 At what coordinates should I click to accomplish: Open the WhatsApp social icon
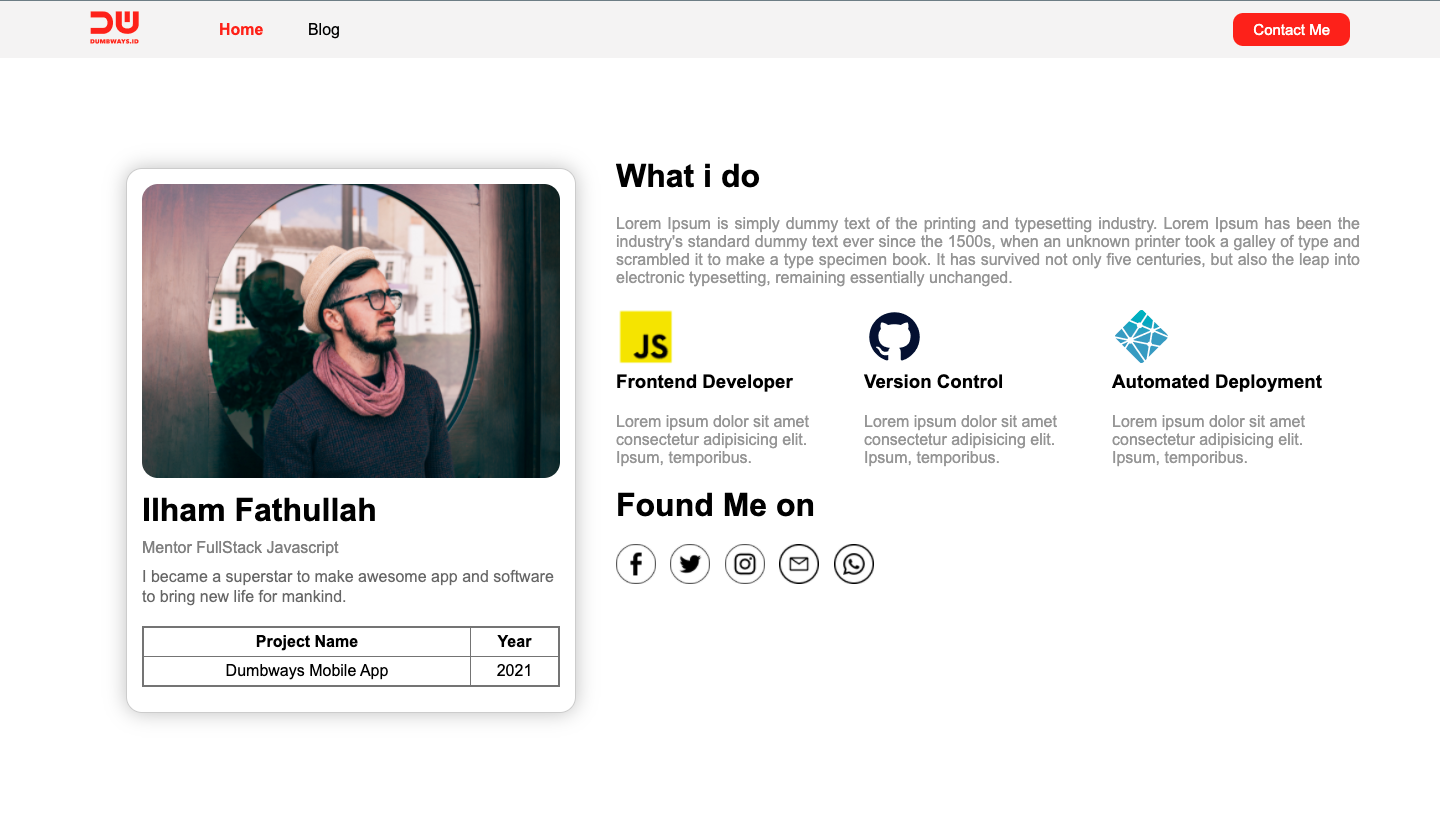point(854,564)
